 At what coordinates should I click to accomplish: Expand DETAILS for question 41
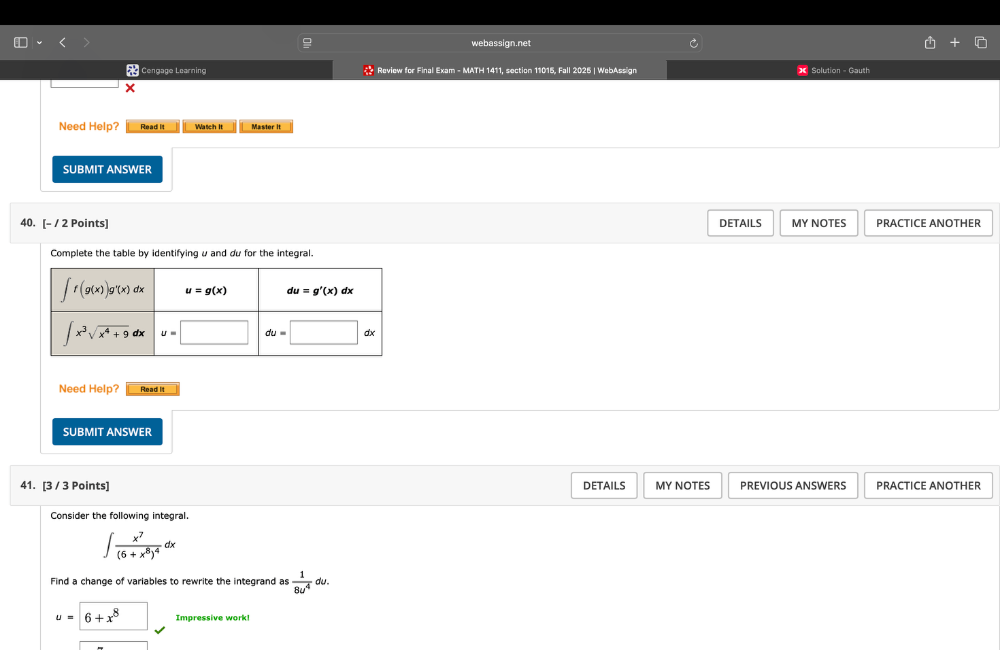[x=604, y=486]
